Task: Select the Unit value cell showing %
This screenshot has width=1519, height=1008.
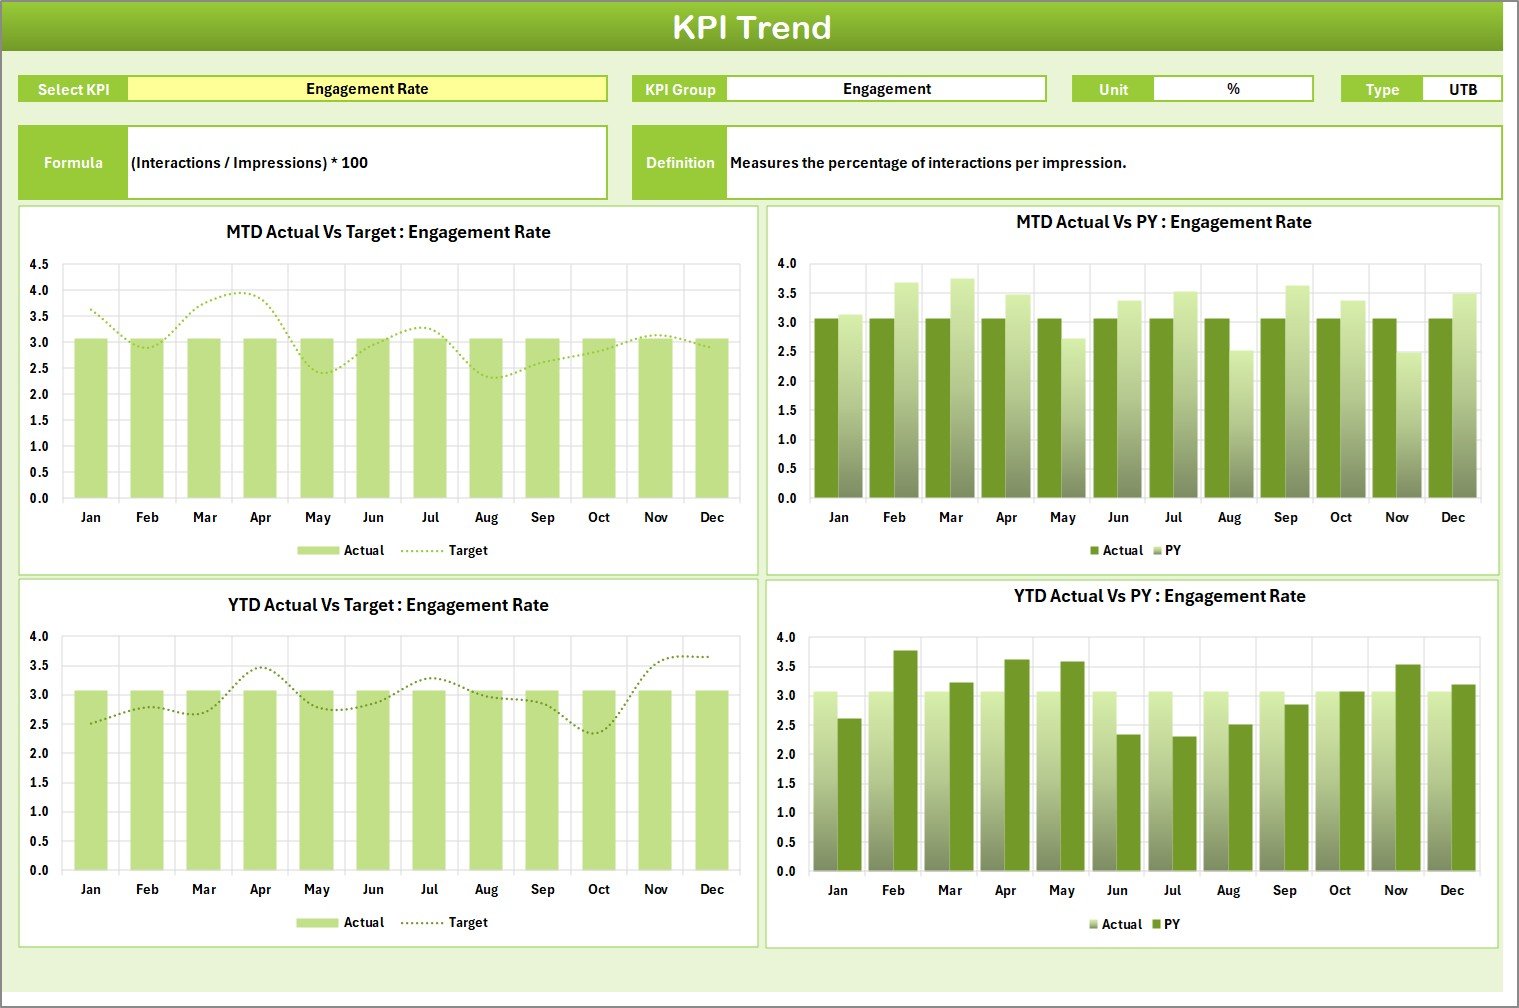Action: [1232, 89]
